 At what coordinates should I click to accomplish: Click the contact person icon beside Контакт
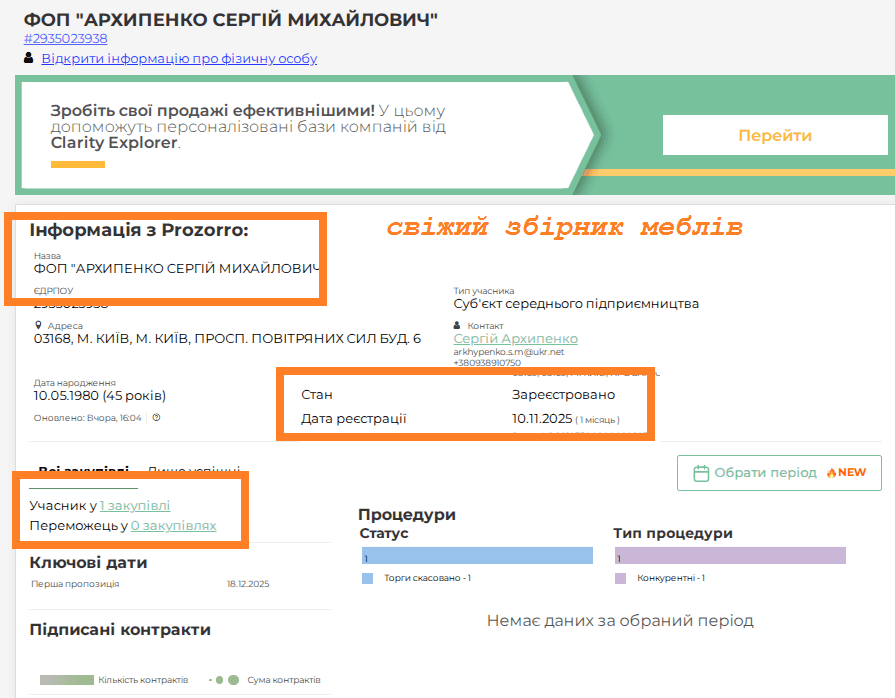tap(458, 326)
